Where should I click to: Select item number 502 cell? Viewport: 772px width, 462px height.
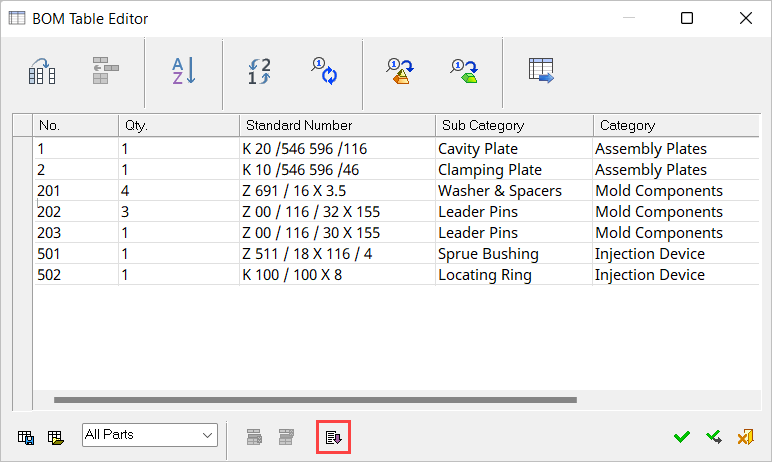[75, 275]
